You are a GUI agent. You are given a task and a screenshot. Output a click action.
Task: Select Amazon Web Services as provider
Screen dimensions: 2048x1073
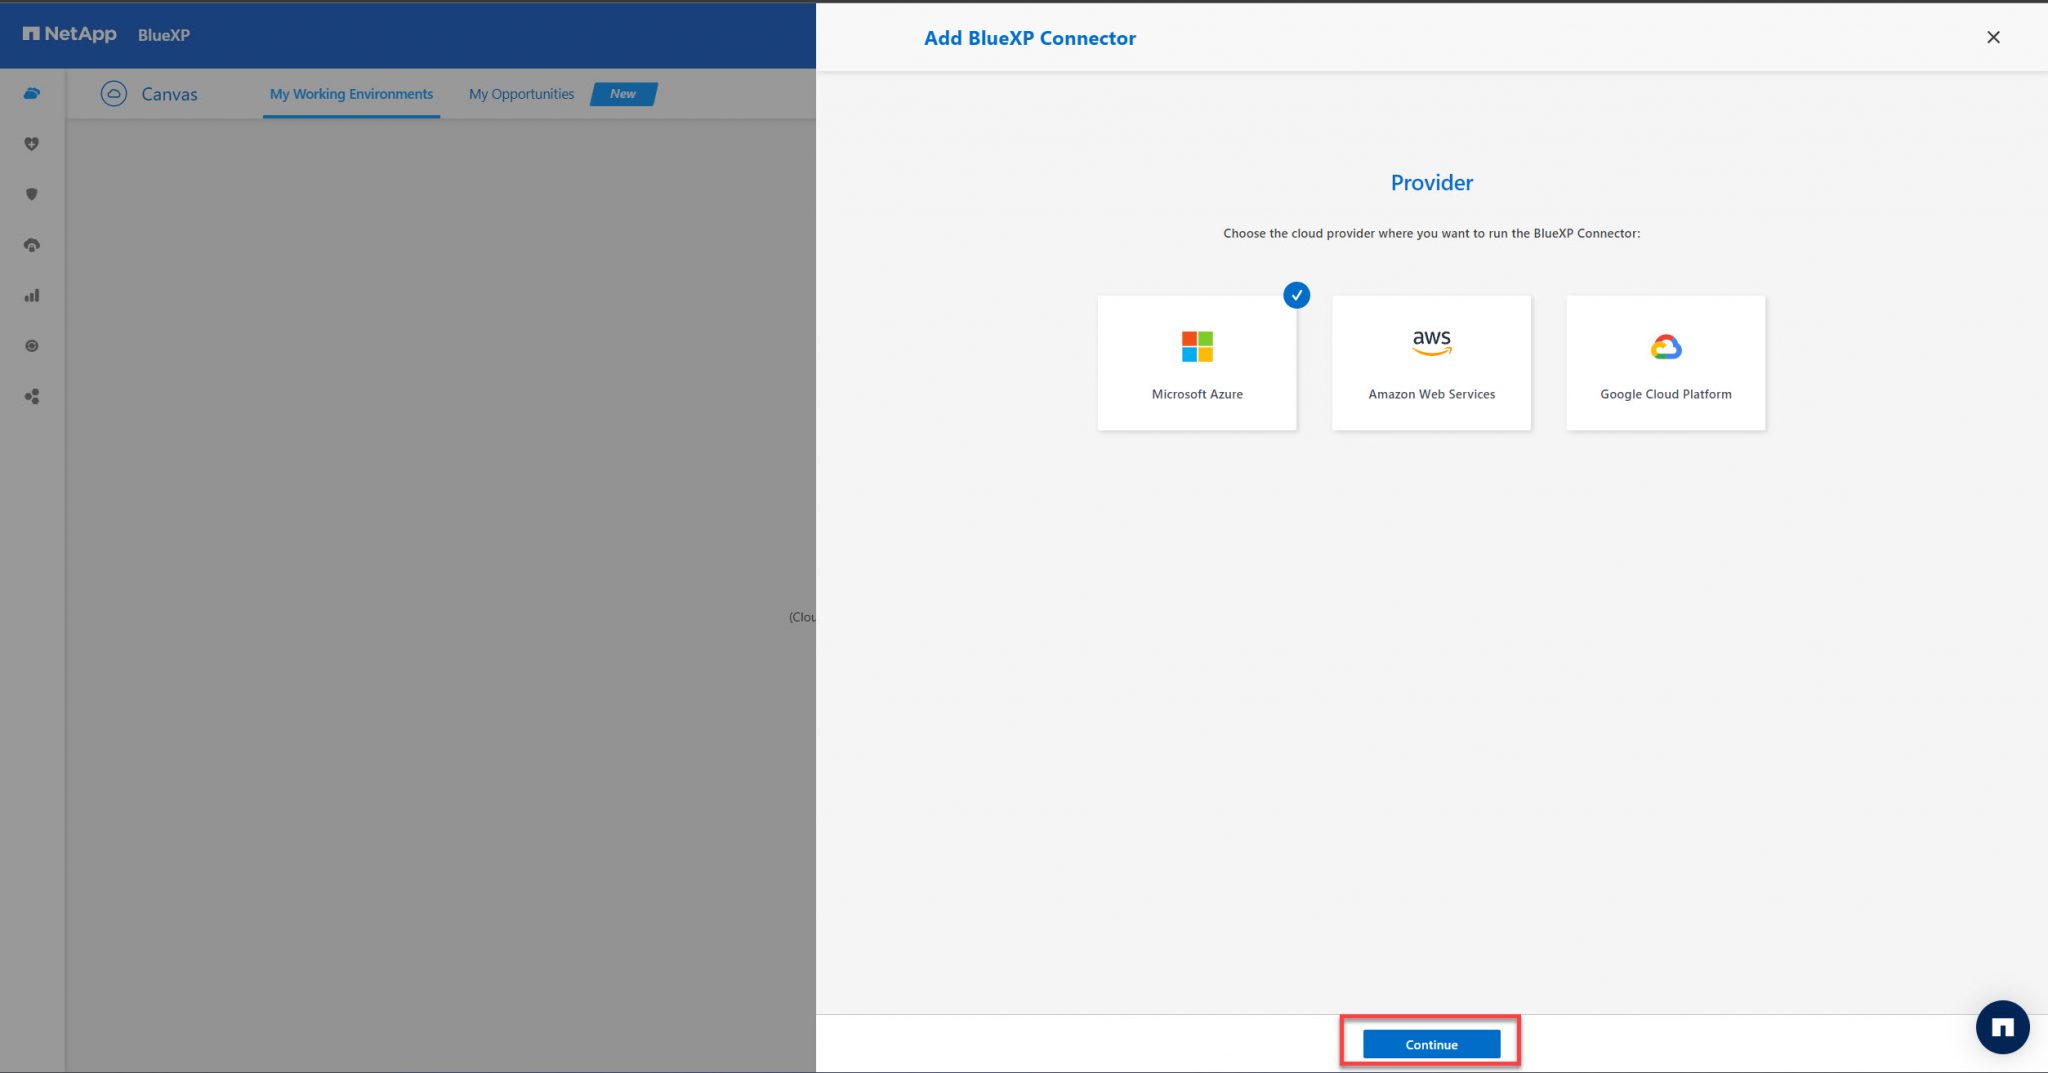point(1430,362)
